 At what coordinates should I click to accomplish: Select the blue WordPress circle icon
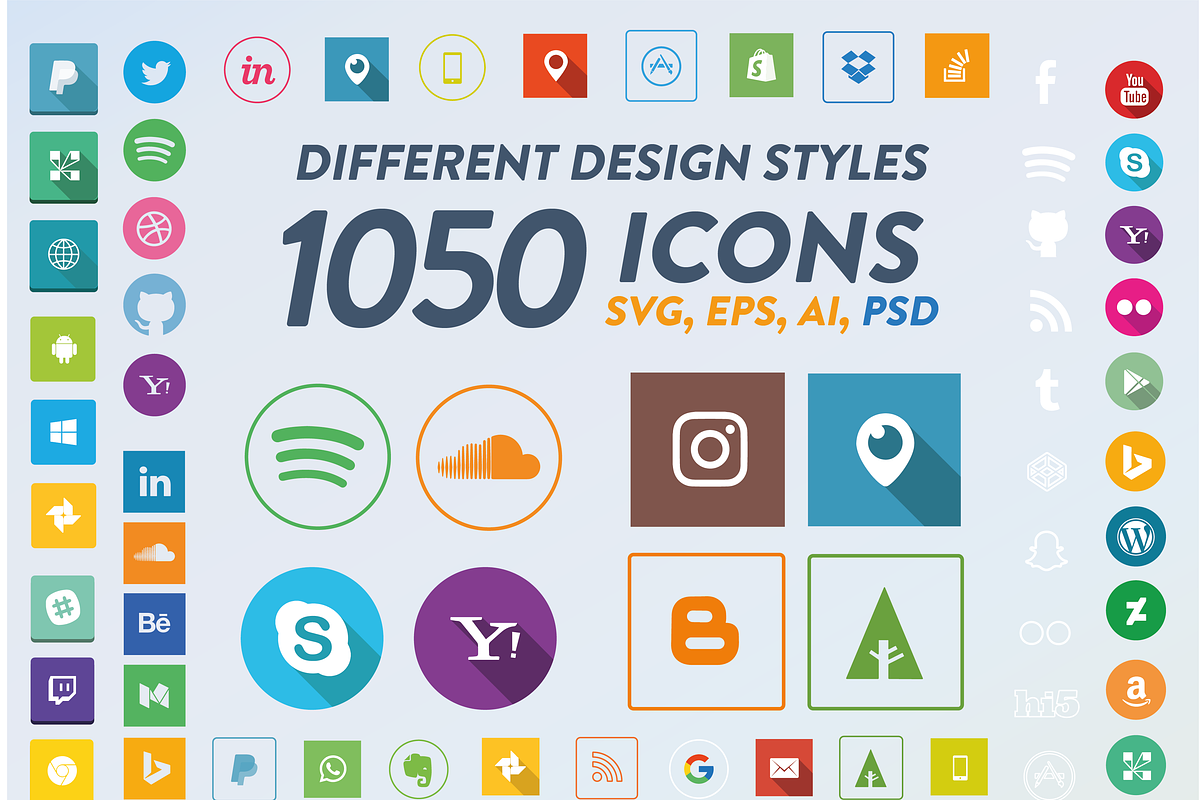[x=1134, y=537]
